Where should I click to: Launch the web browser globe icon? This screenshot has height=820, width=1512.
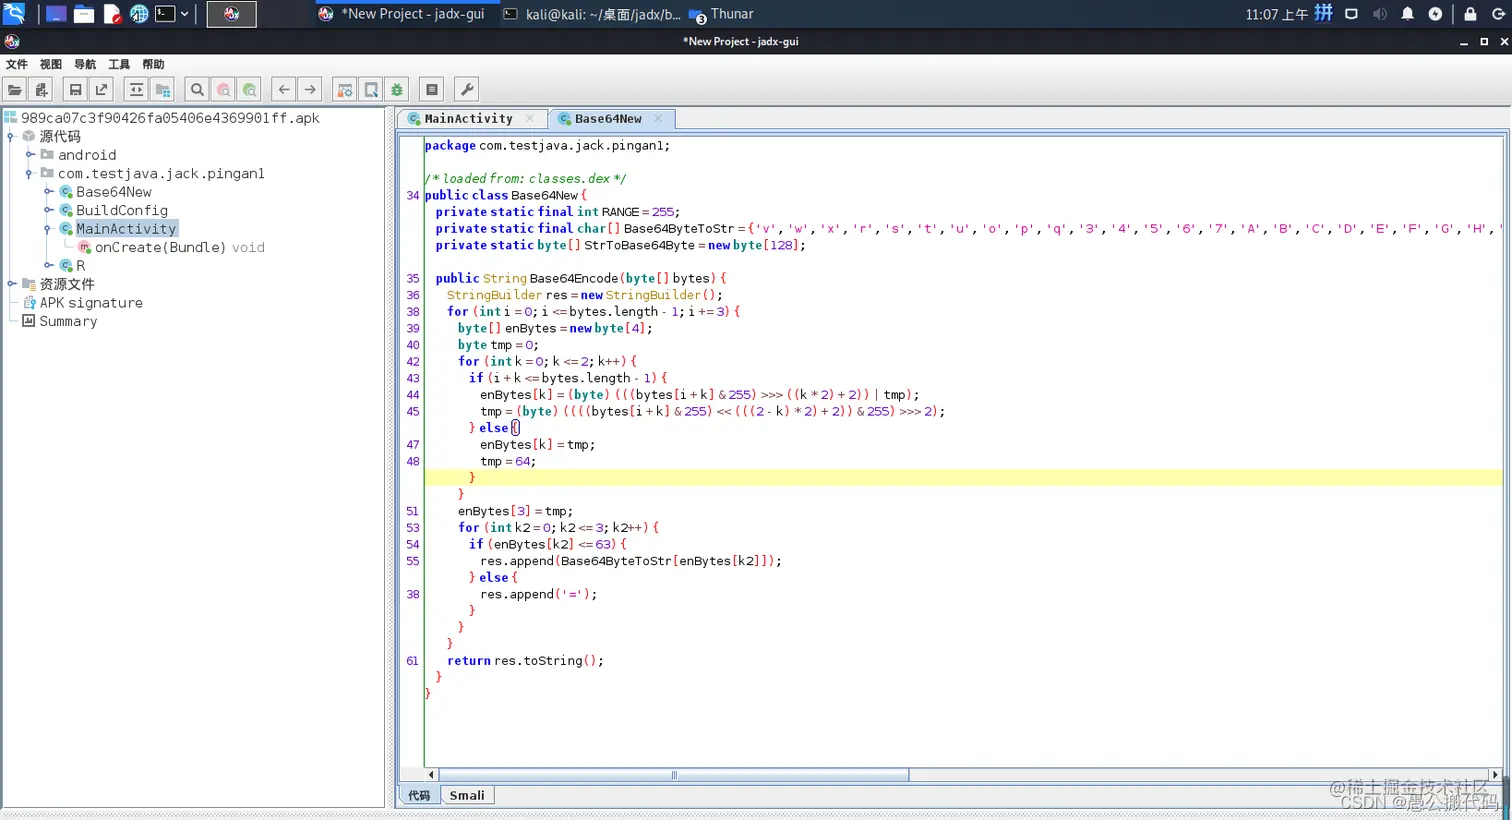(139, 14)
